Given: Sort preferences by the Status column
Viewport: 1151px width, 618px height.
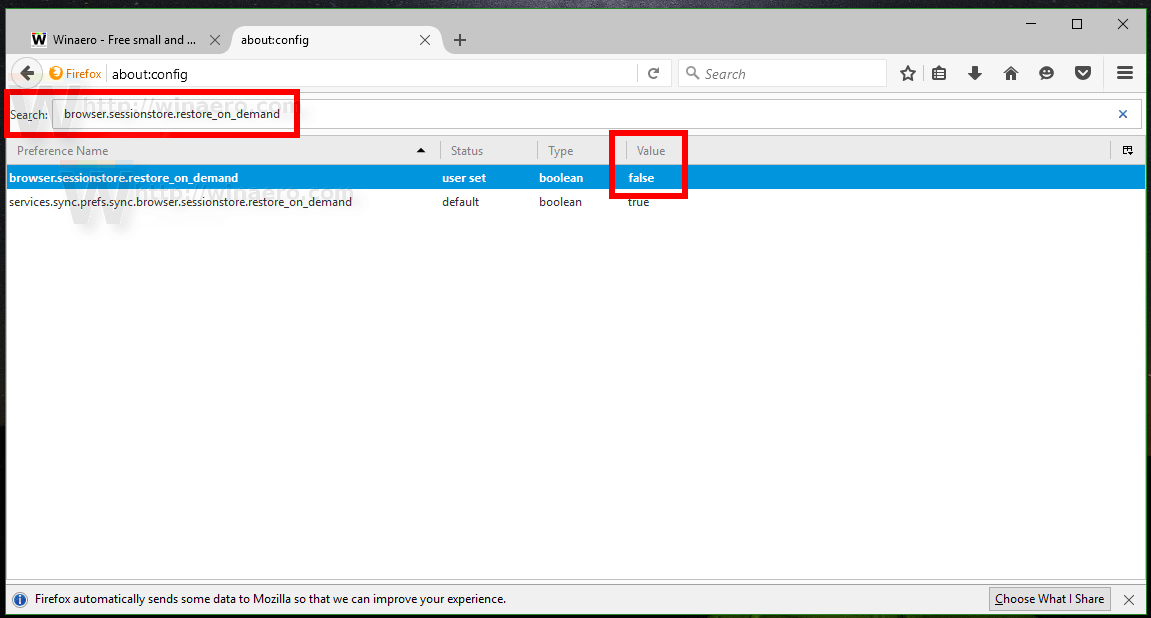Looking at the screenshot, I should coord(466,150).
